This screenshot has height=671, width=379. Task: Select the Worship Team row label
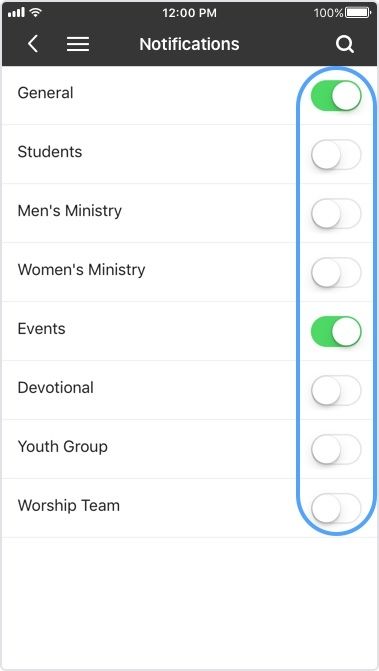69,505
